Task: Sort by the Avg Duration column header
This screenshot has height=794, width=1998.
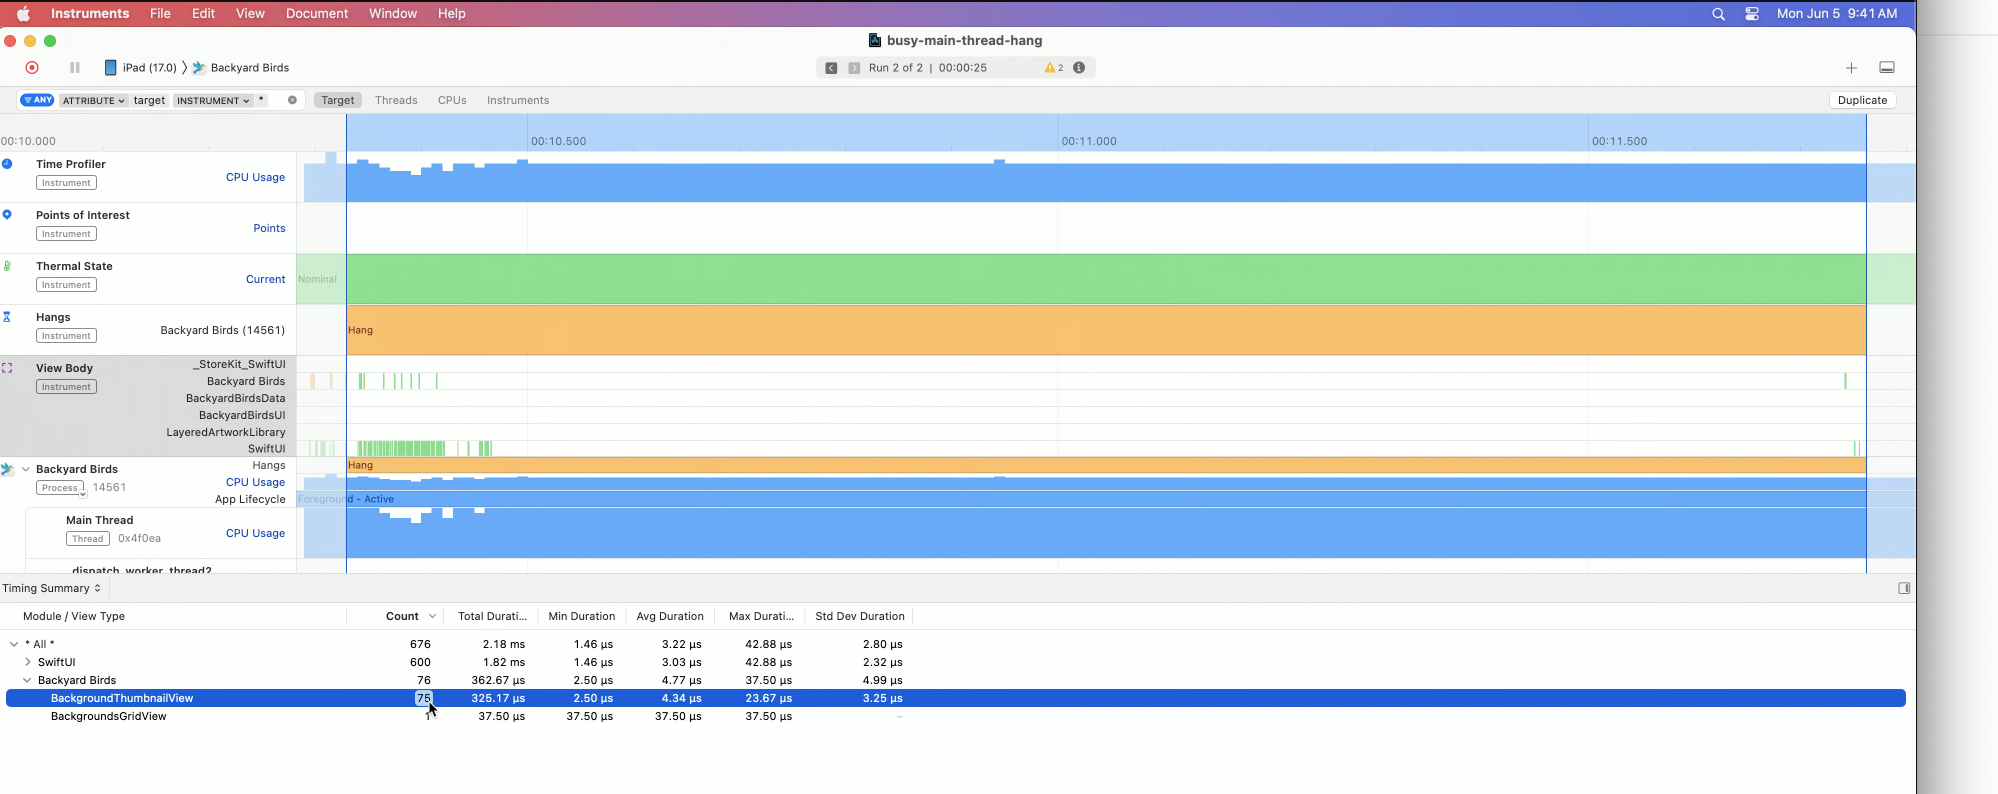Action: 670,616
